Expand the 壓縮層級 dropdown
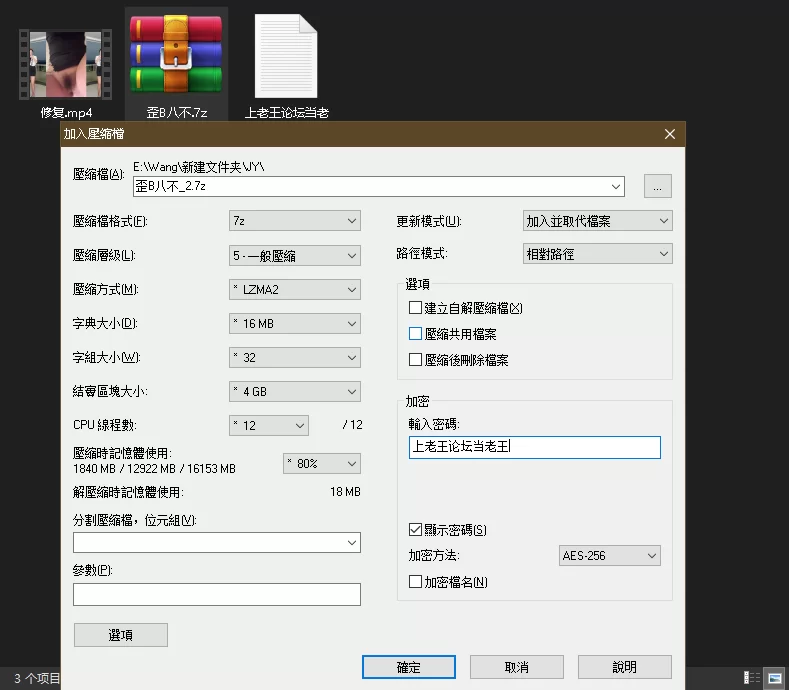This screenshot has height=690, width=789. pos(295,255)
